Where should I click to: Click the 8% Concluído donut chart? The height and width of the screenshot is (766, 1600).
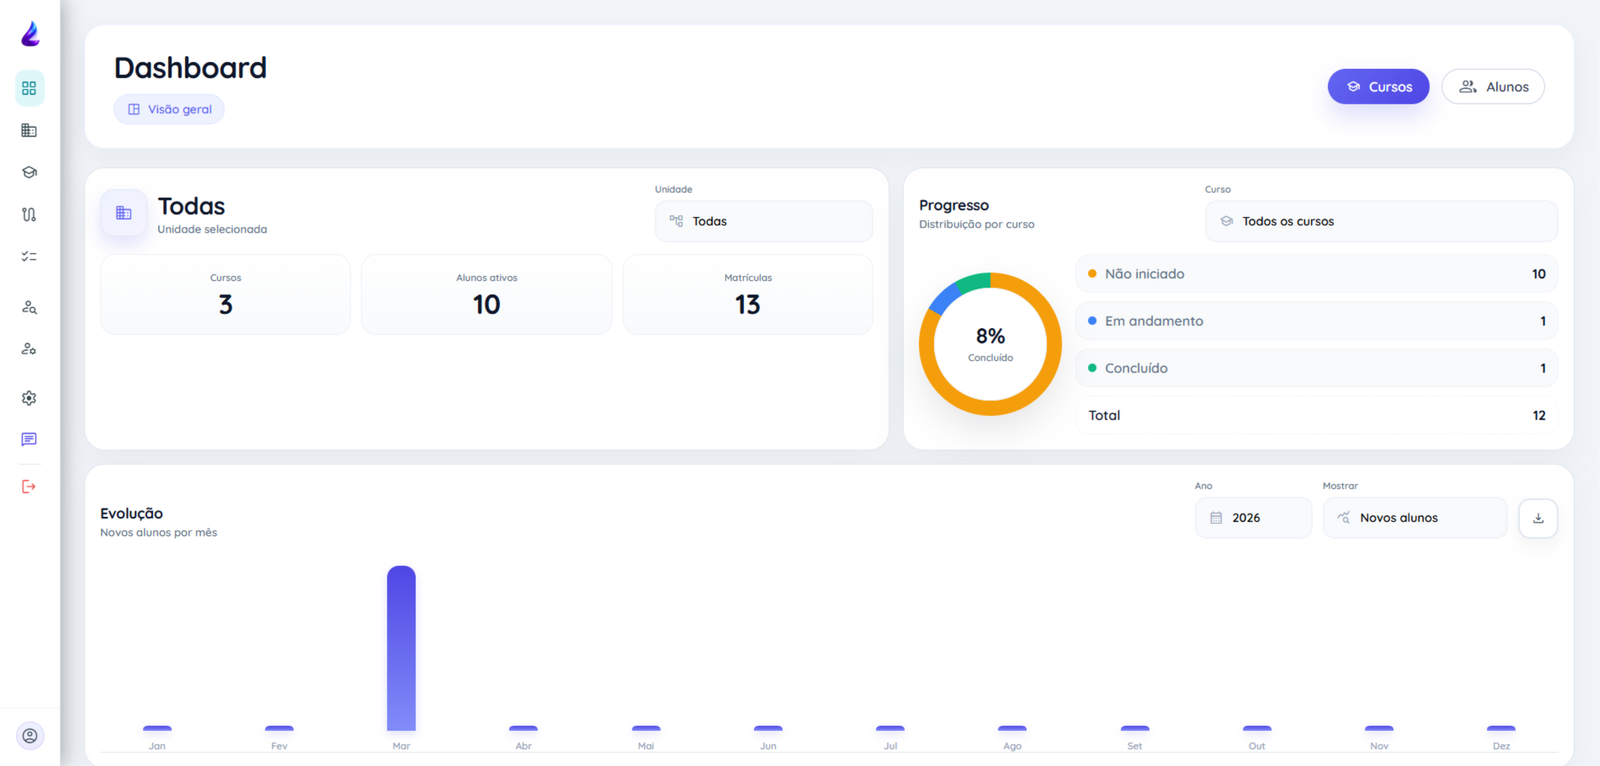(990, 344)
